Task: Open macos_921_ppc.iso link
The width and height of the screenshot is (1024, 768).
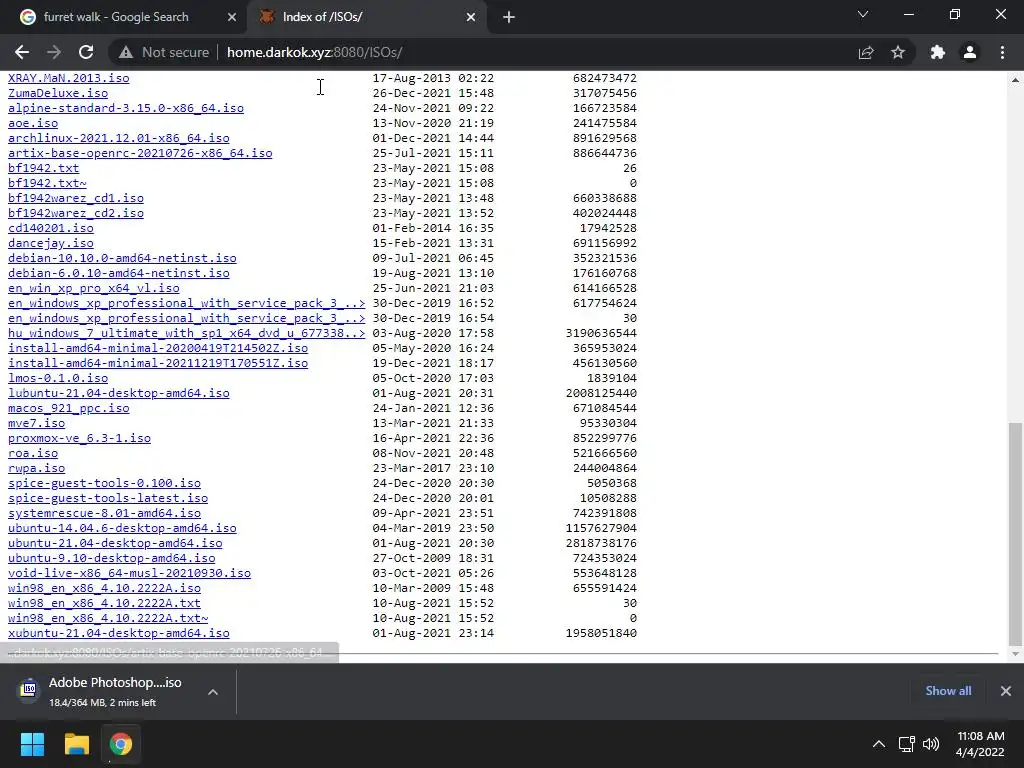Action: click(x=69, y=408)
